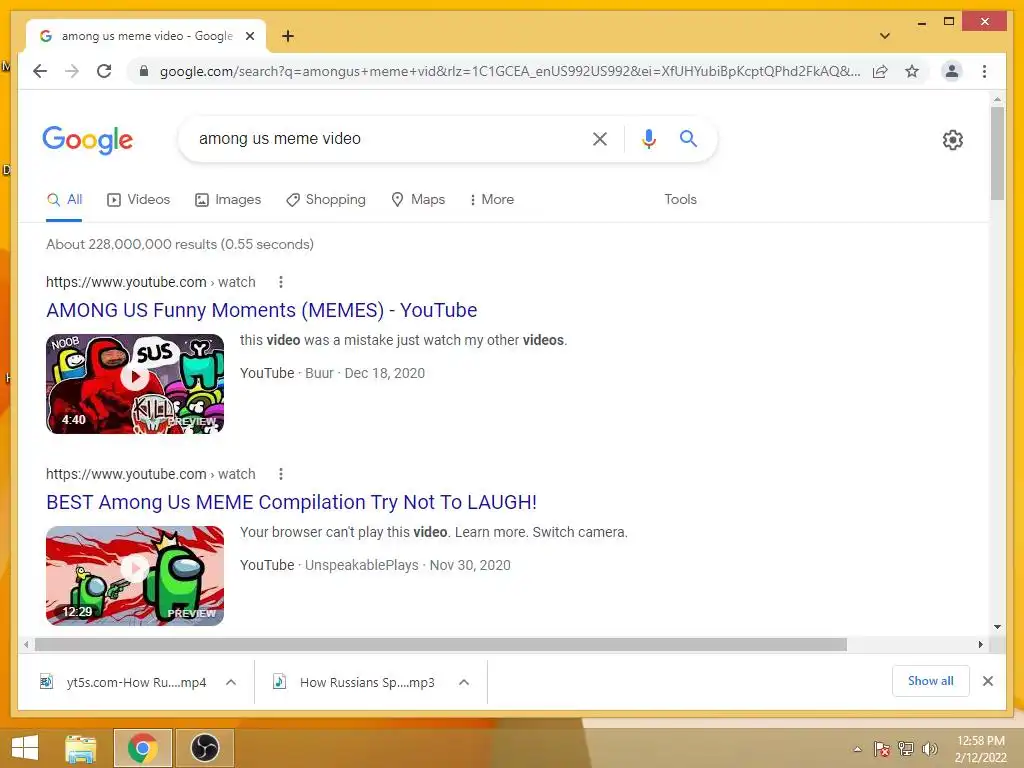Bookmark this tab with the star
1024x768 pixels.
coord(912,71)
